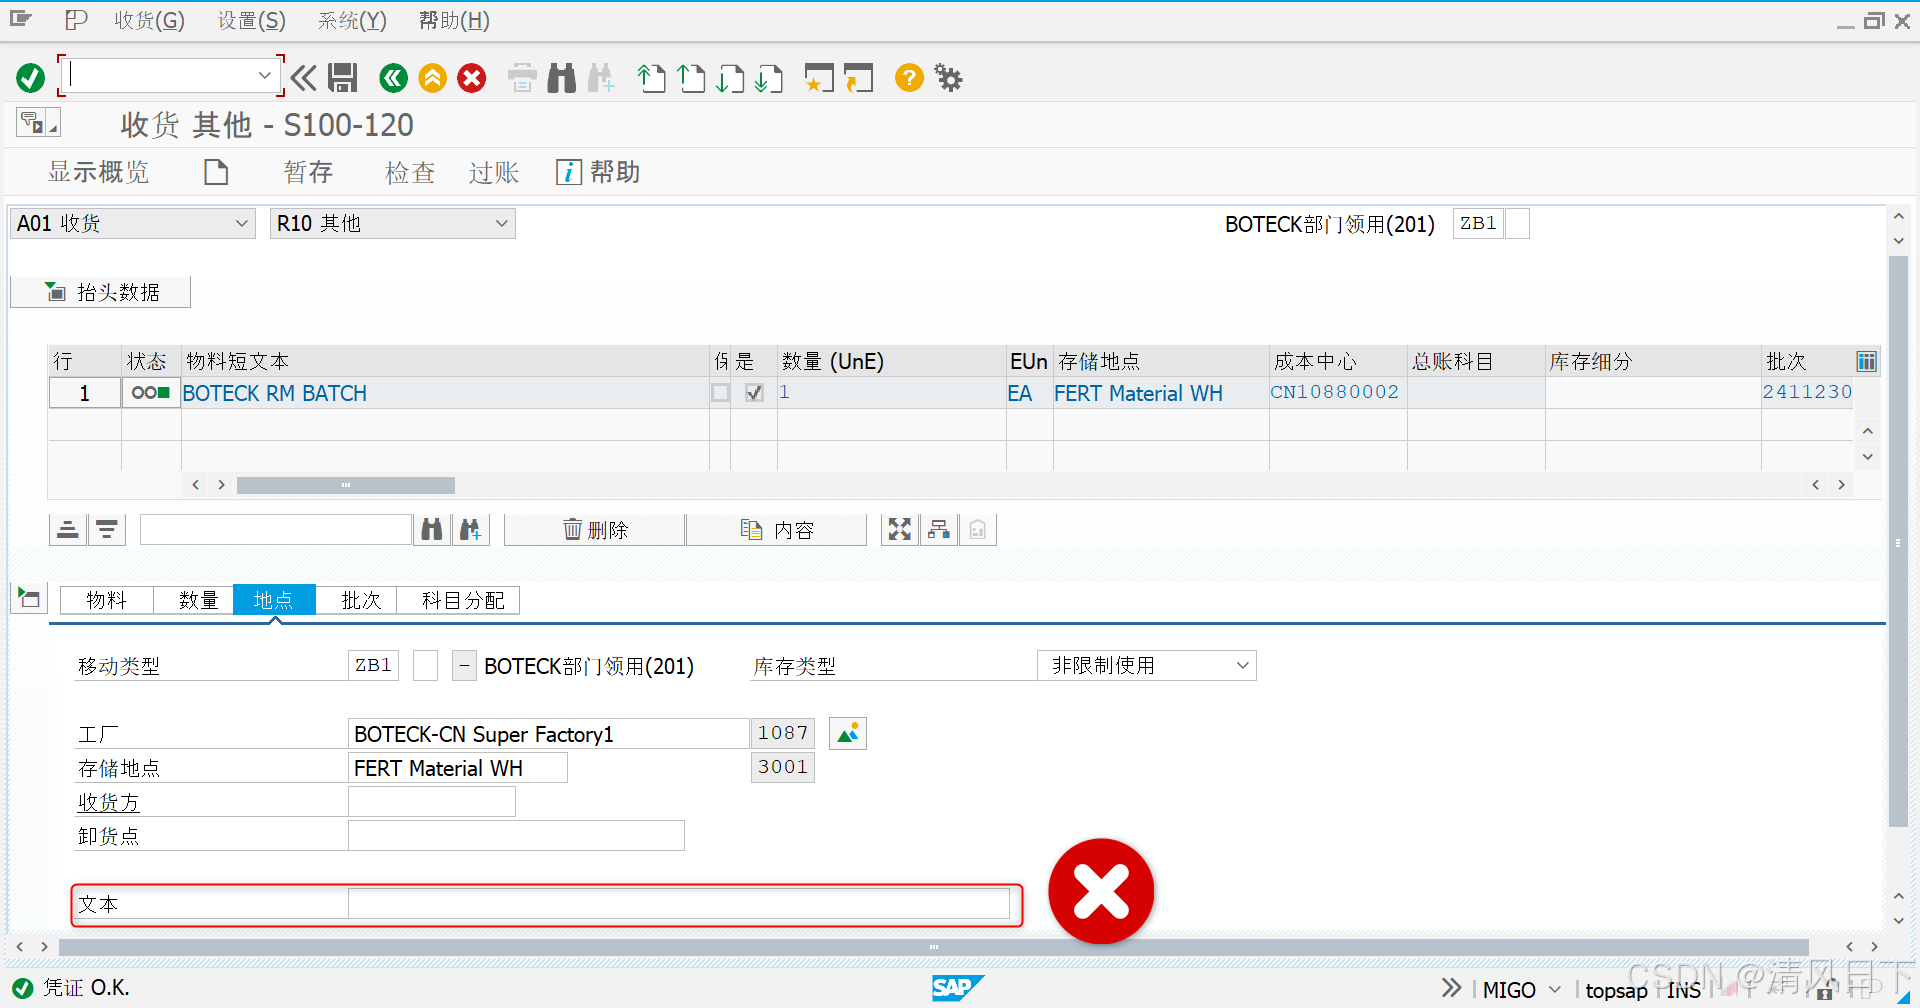Open the 收货(G) menu

pos(149,20)
